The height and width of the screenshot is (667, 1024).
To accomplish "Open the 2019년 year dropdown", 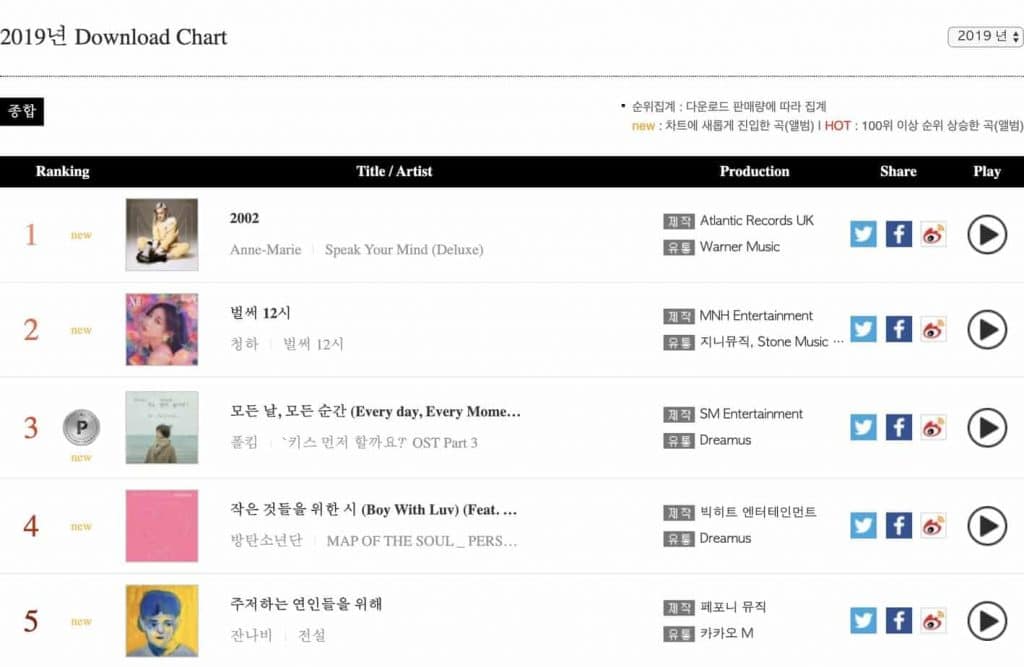I will click(x=985, y=36).
